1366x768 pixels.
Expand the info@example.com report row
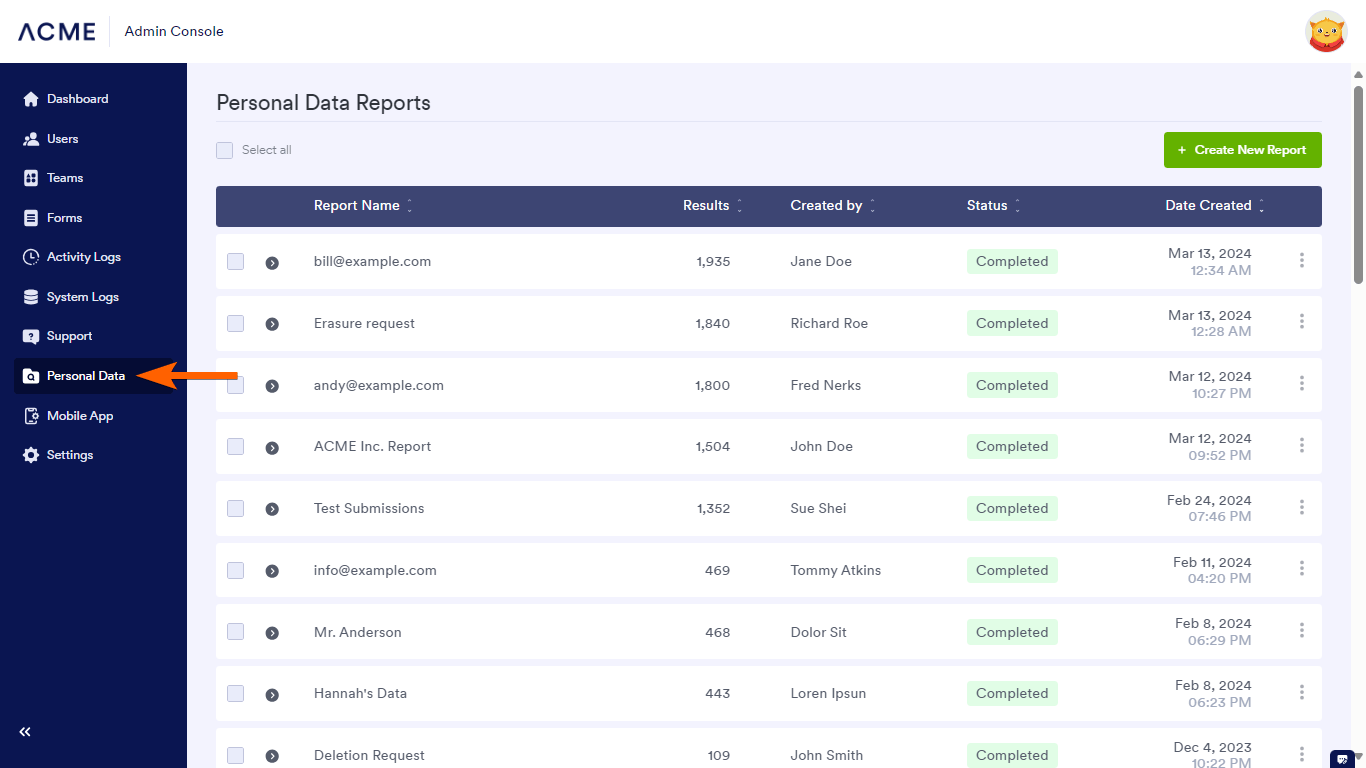pos(272,571)
